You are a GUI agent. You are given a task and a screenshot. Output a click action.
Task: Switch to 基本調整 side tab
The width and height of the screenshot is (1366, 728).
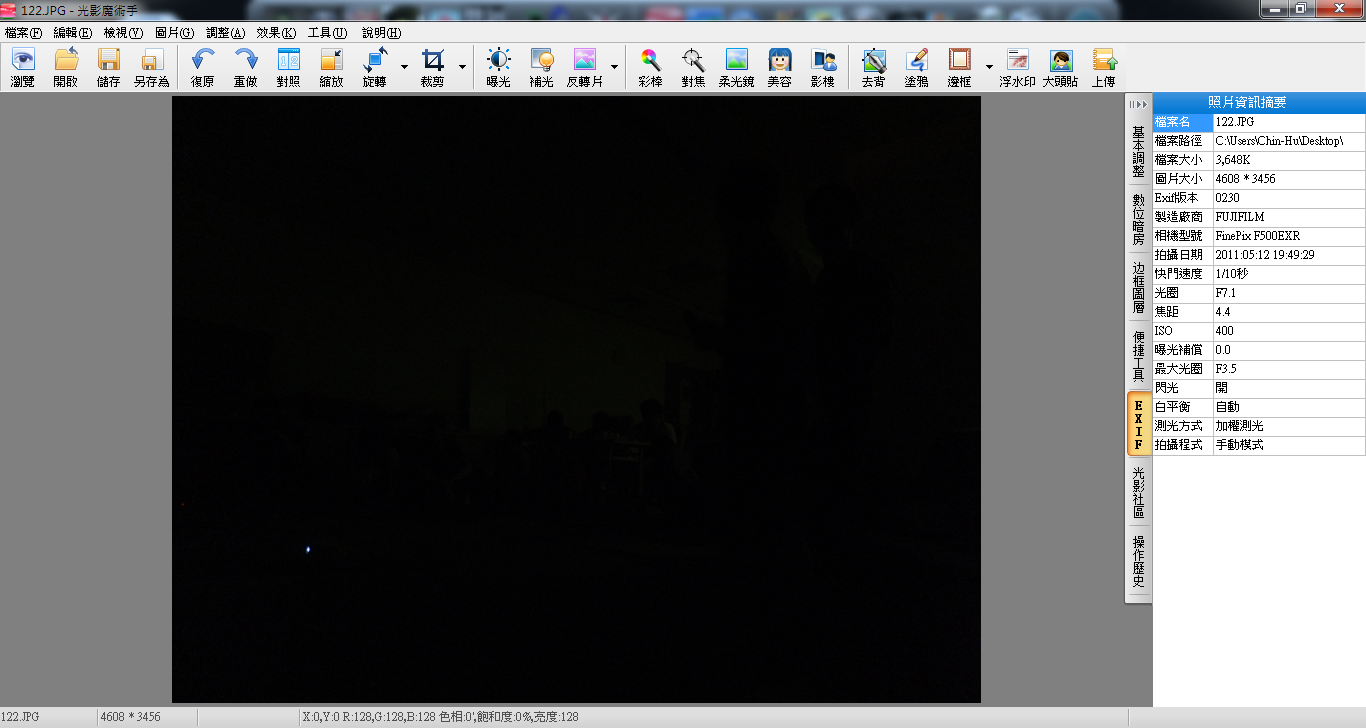(1138, 151)
